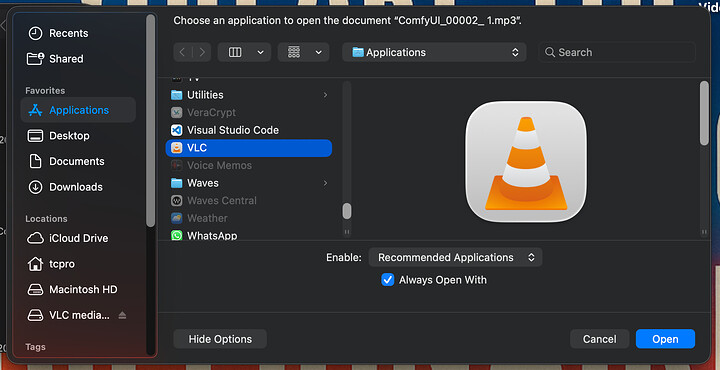720x370 pixels.
Task: Click the search magnifier icon
Action: tap(550, 52)
